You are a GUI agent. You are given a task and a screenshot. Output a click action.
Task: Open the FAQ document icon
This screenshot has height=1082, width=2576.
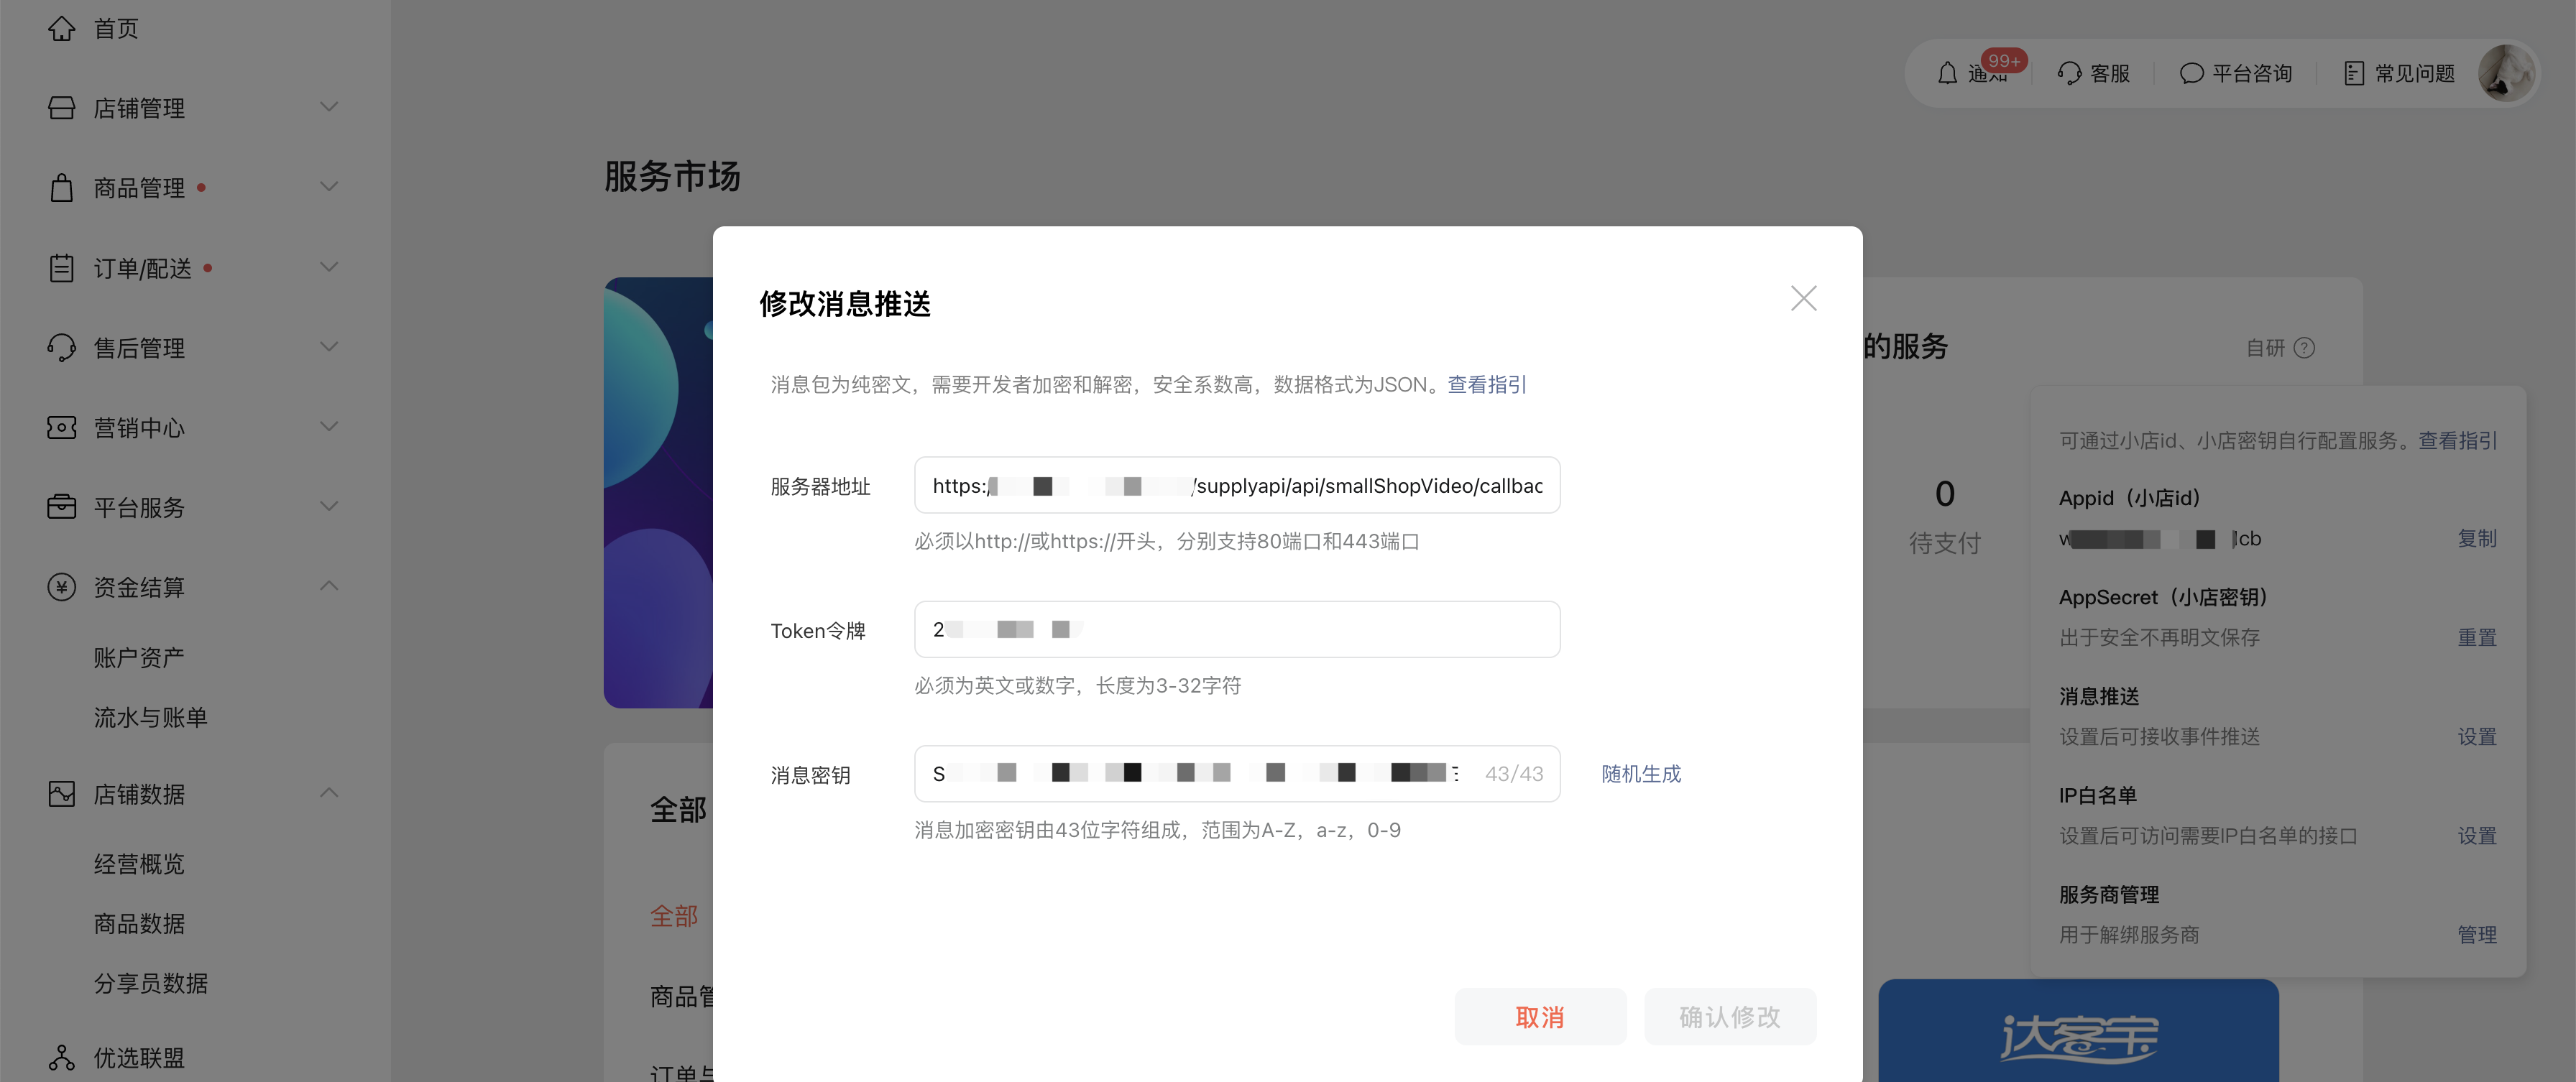click(x=2354, y=73)
